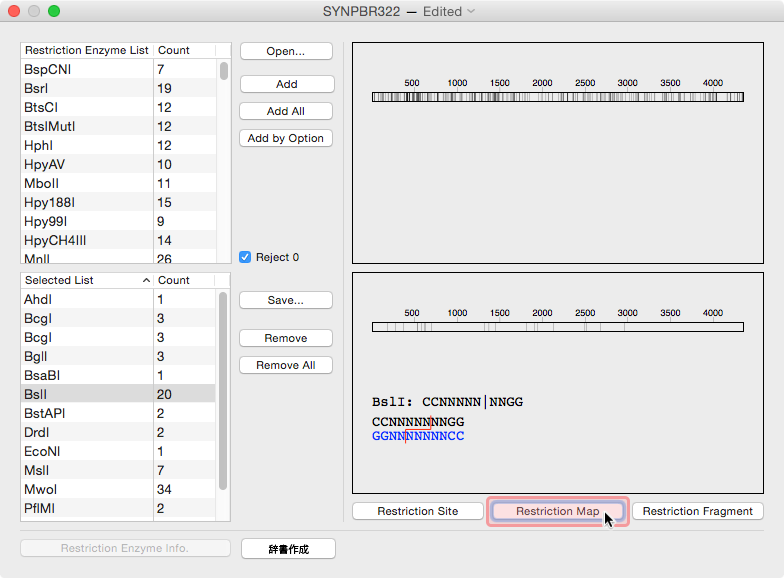
Task: Click the Restriction Map button
Action: pyautogui.click(x=557, y=511)
